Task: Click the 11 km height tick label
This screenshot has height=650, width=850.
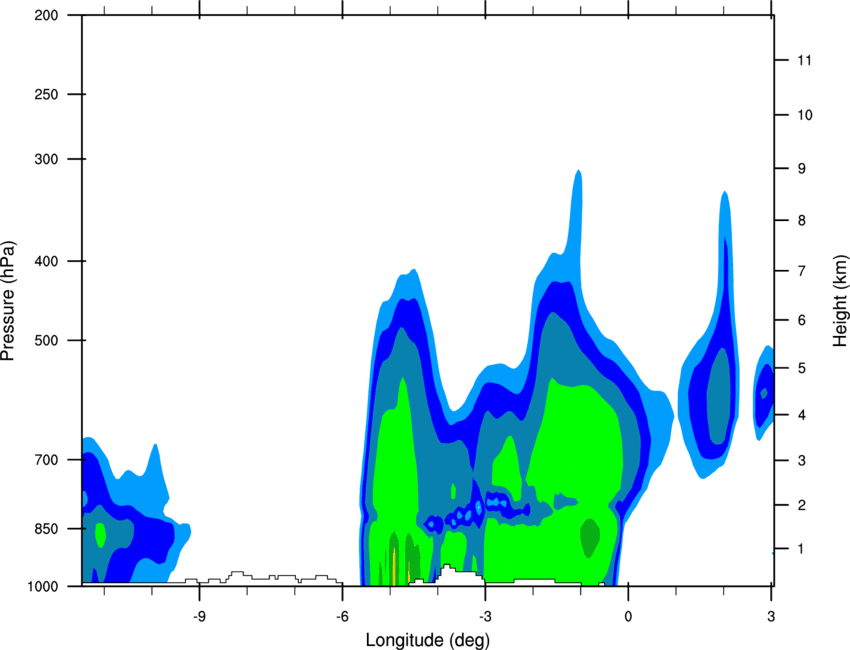Action: pyautogui.click(x=804, y=60)
